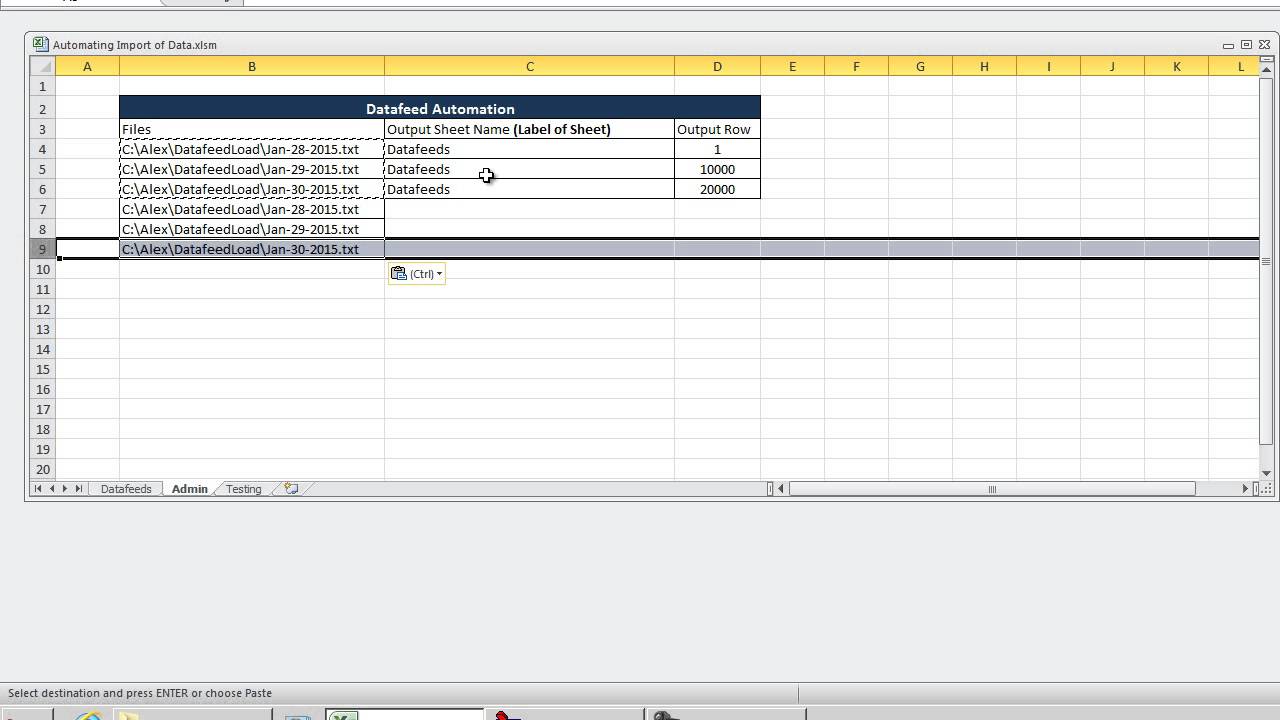Select column C header

click(529, 67)
